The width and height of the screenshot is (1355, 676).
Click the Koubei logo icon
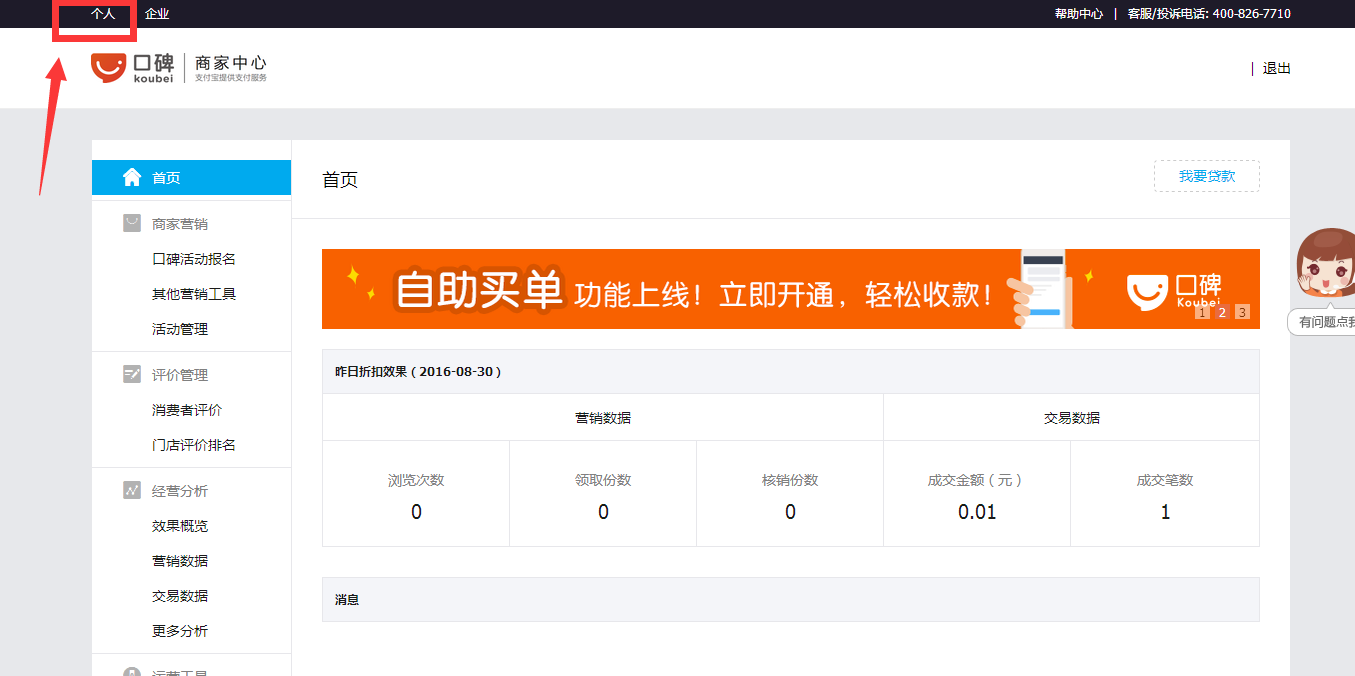point(108,67)
